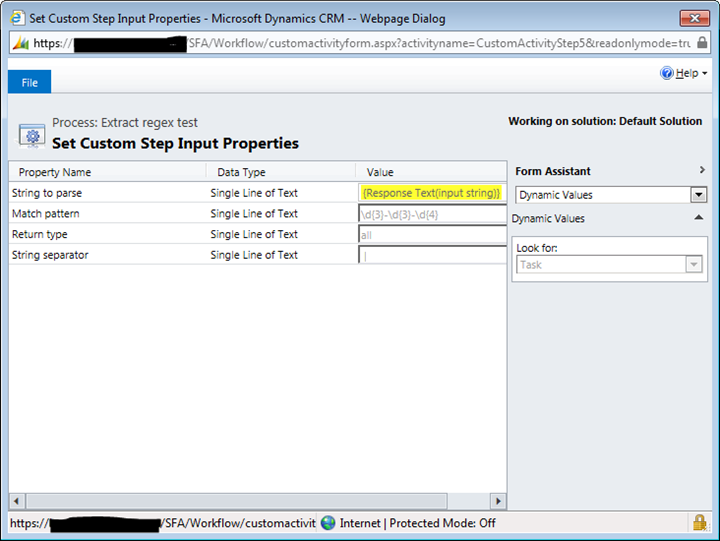Click the Internet zone globe icon
Viewport: 720px width, 541px height.
click(328, 523)
